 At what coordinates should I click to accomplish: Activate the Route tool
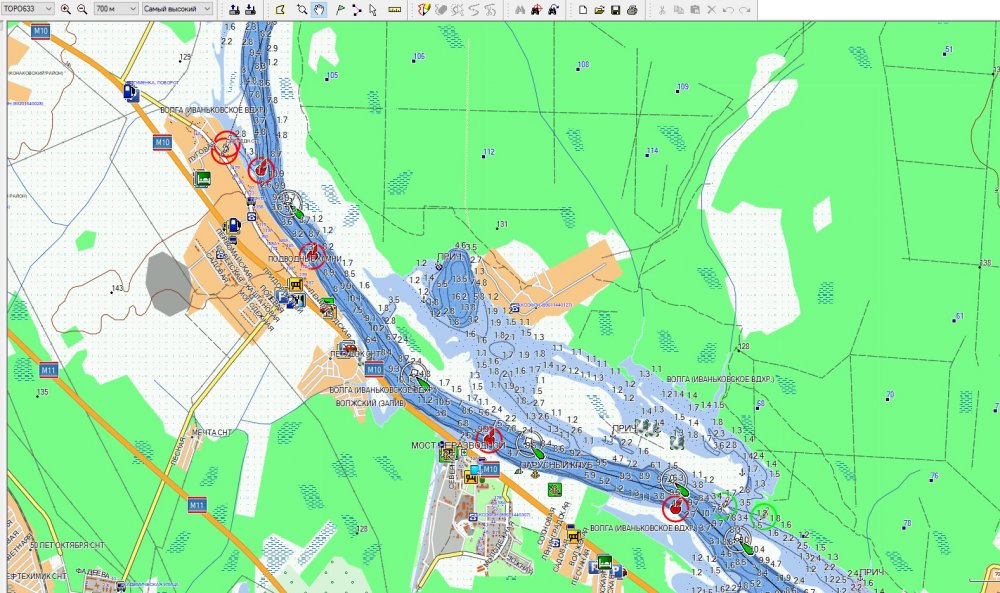(x=355, y=9)
